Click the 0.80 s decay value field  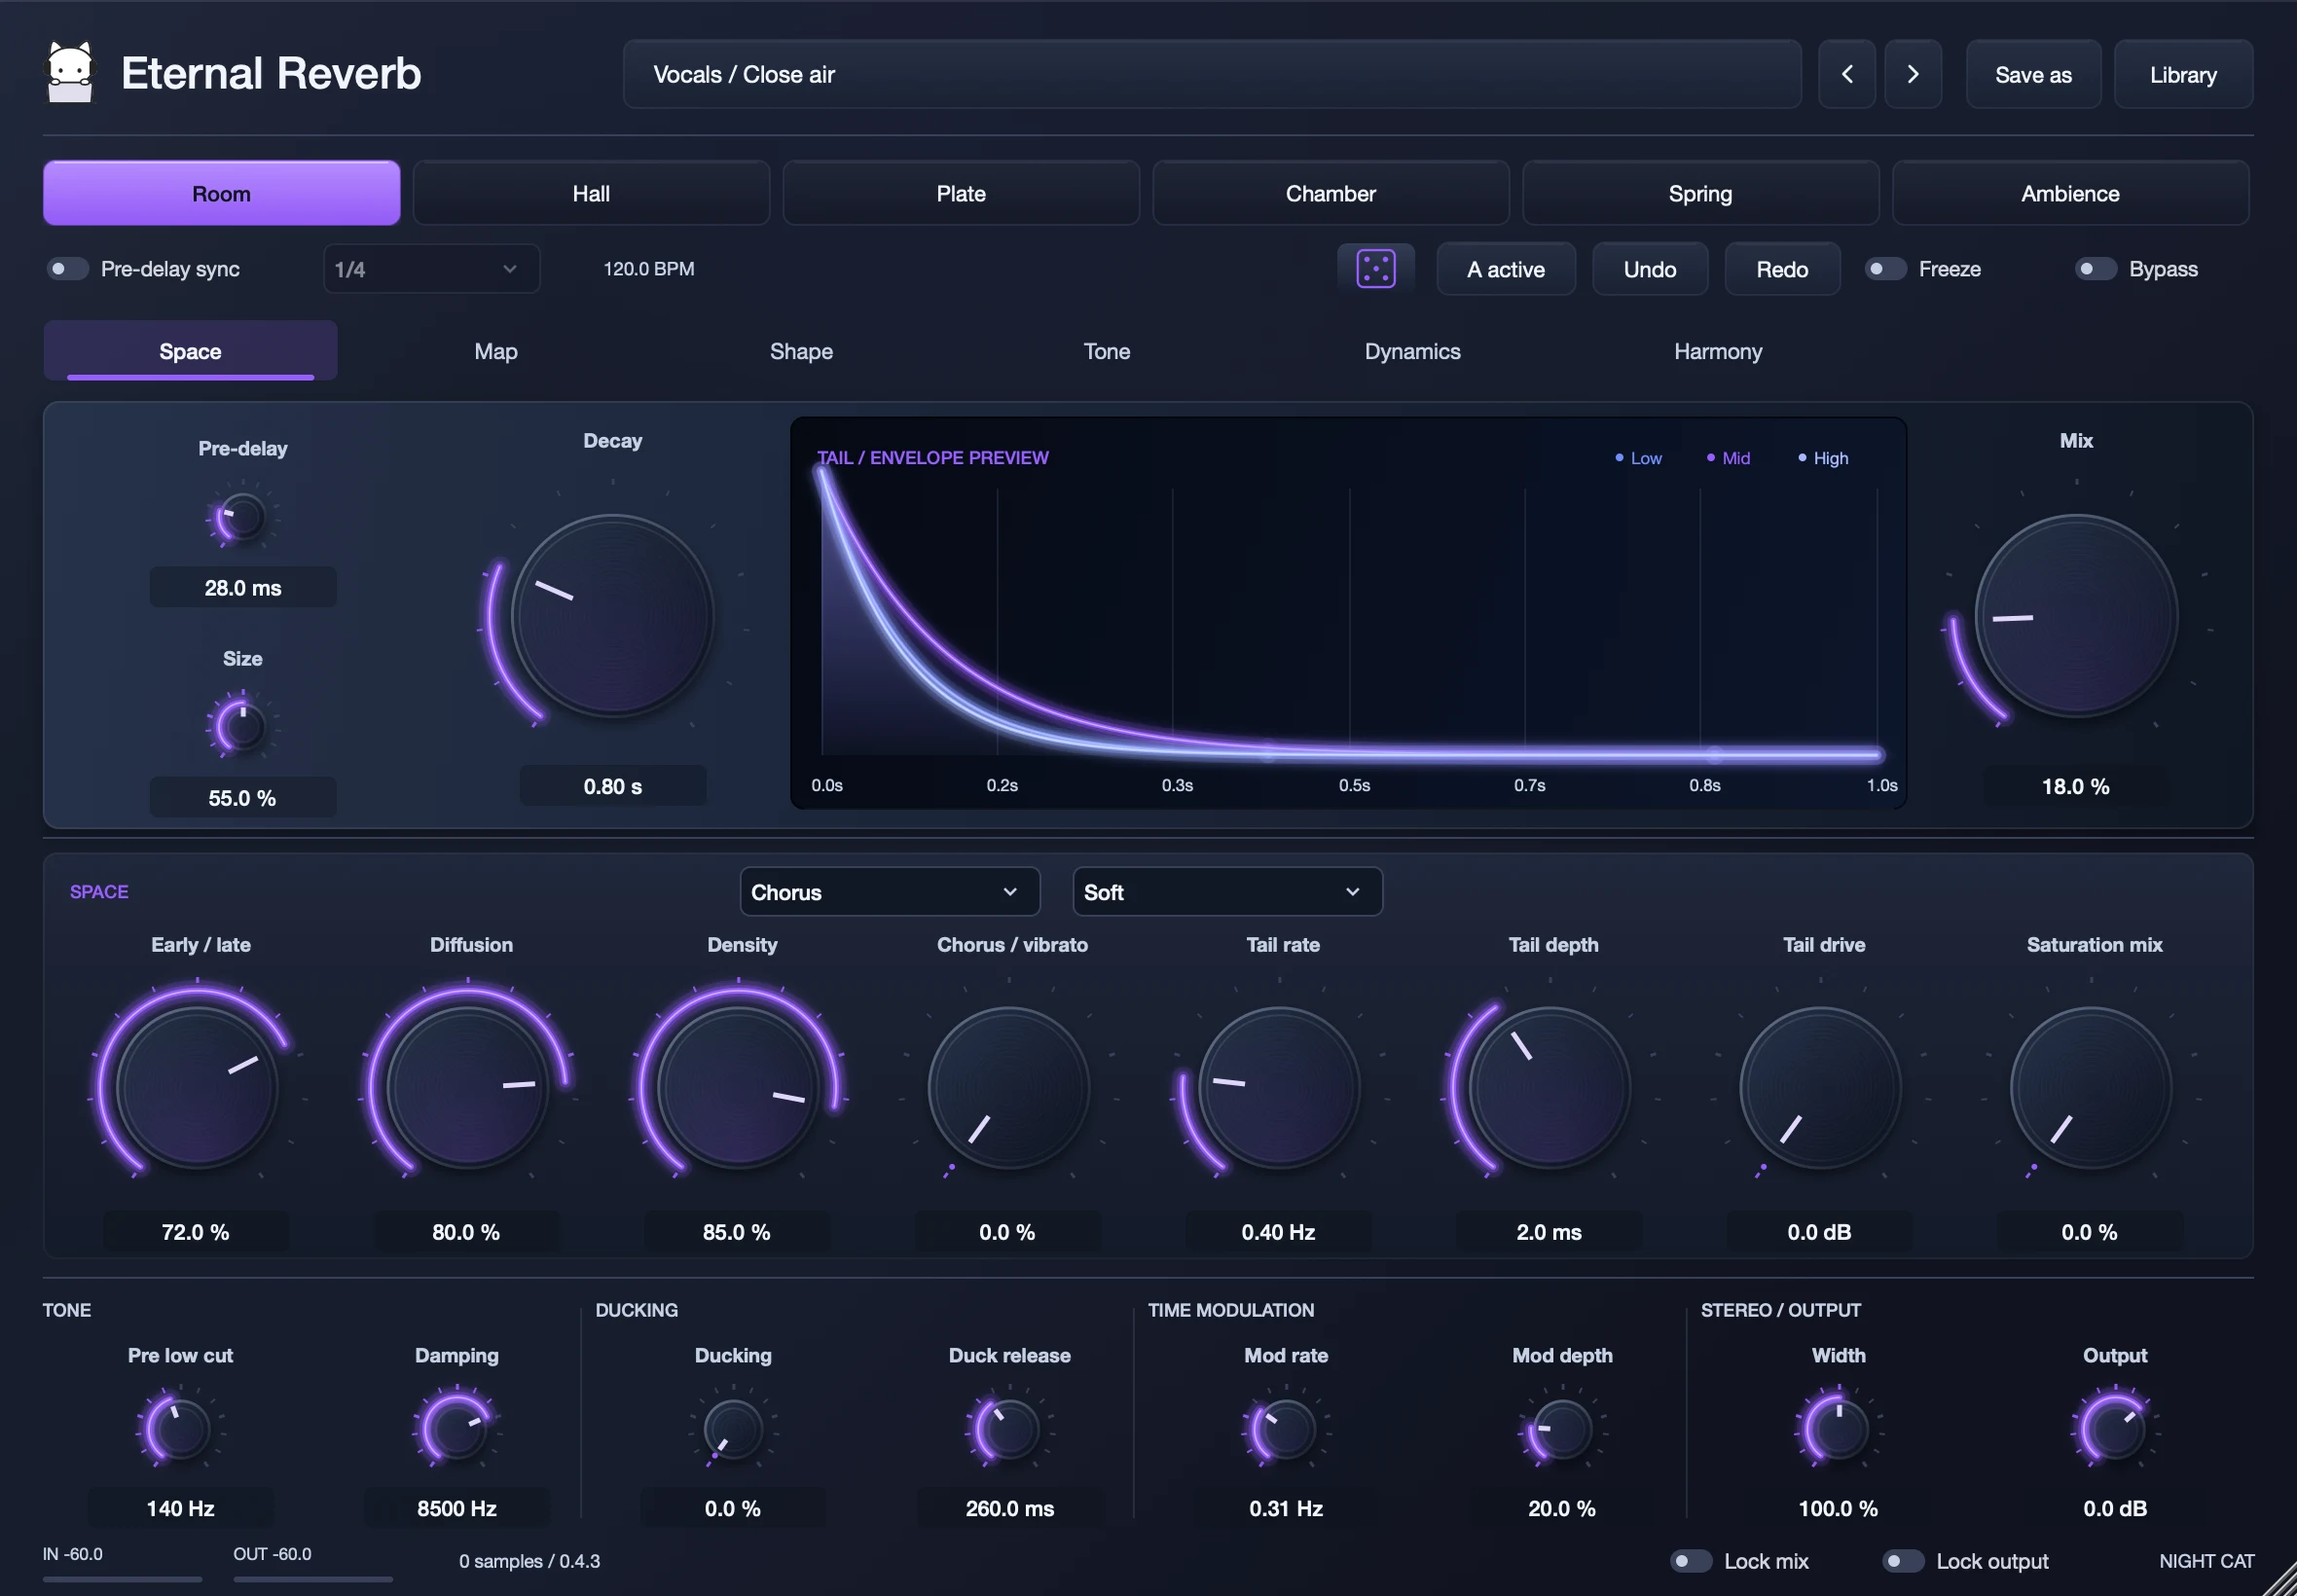click(613, 786)
